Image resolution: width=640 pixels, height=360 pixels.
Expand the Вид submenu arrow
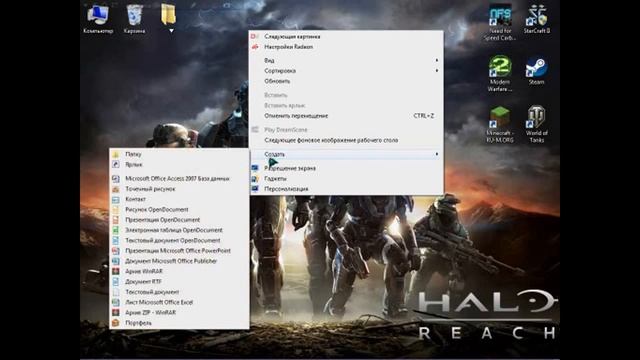point(437,60)
